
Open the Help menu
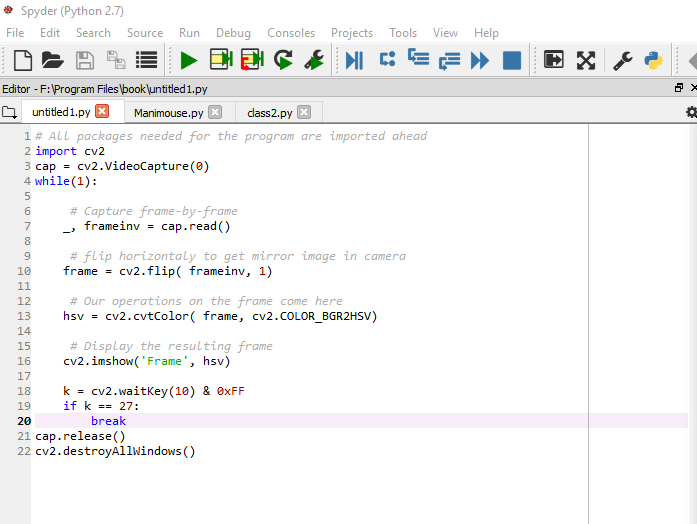point(486,33)
